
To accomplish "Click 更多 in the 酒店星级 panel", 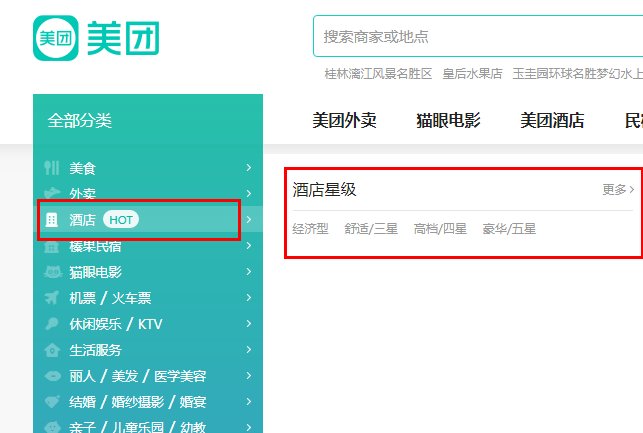I will (x=618, y=189).
